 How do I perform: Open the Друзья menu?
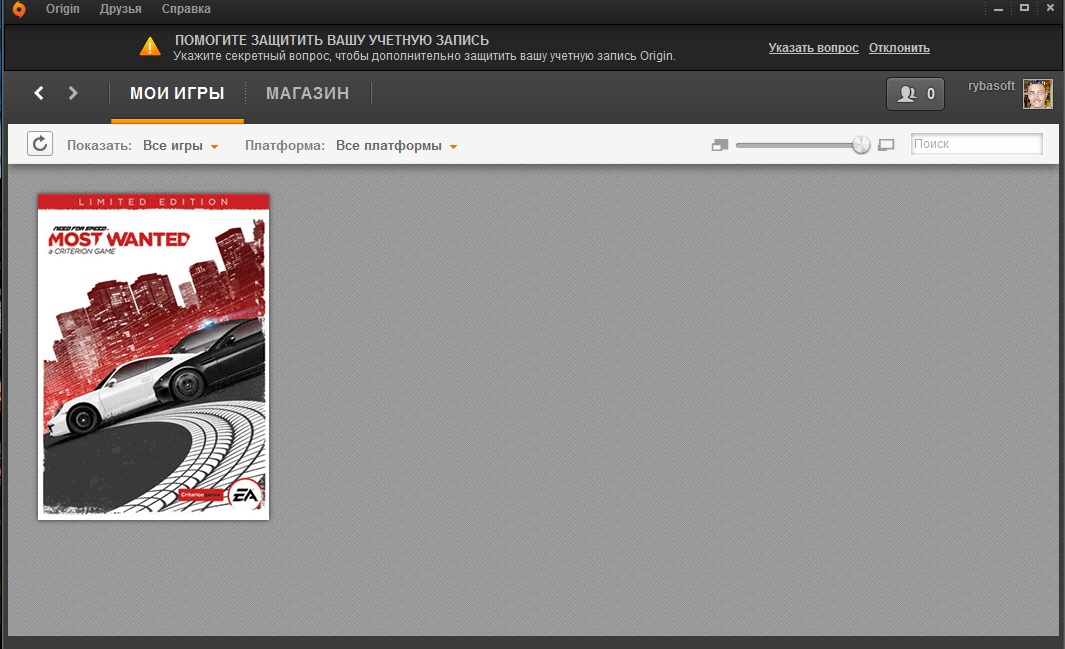tap(120, 9)
